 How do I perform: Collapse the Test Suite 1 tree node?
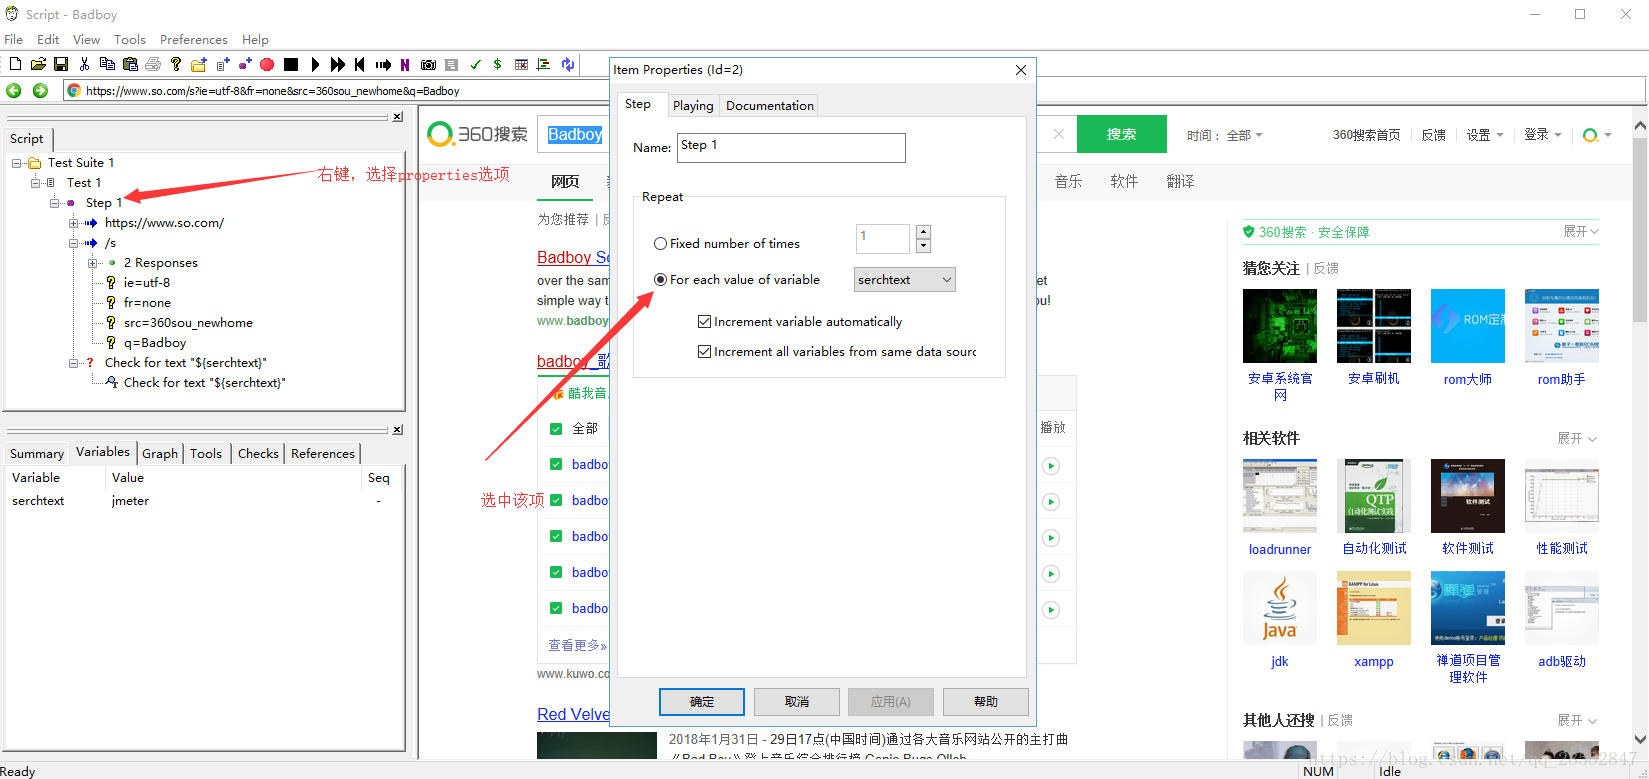17,163
